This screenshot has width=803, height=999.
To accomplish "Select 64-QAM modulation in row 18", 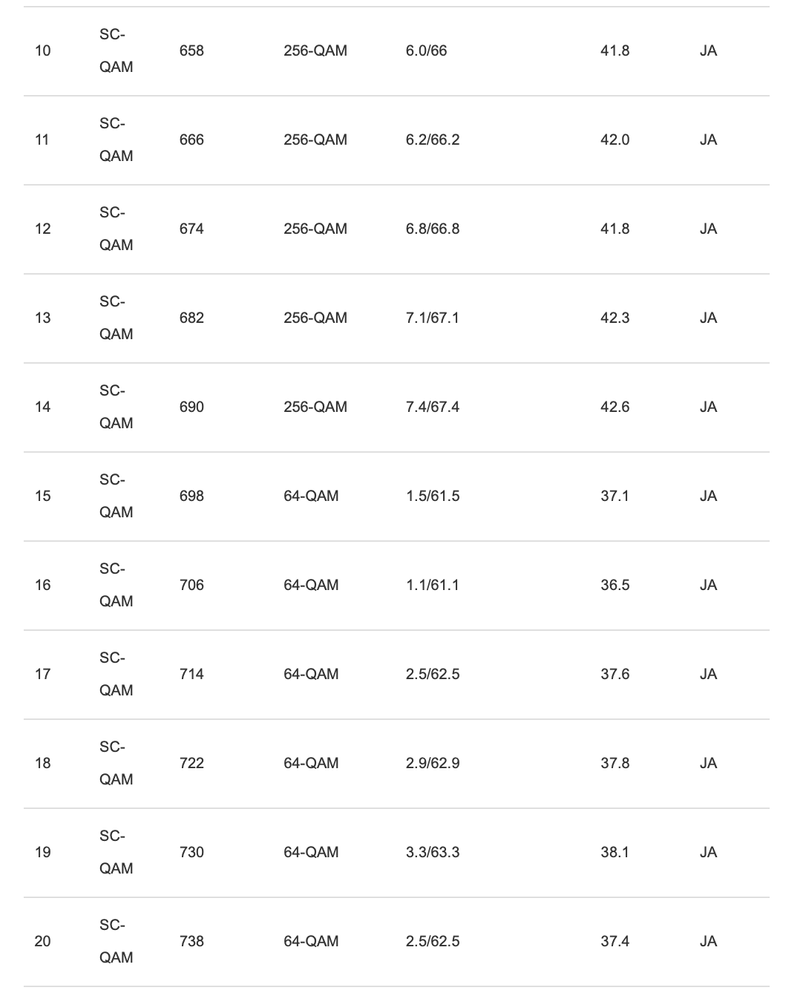I will [x=310, y=763].
